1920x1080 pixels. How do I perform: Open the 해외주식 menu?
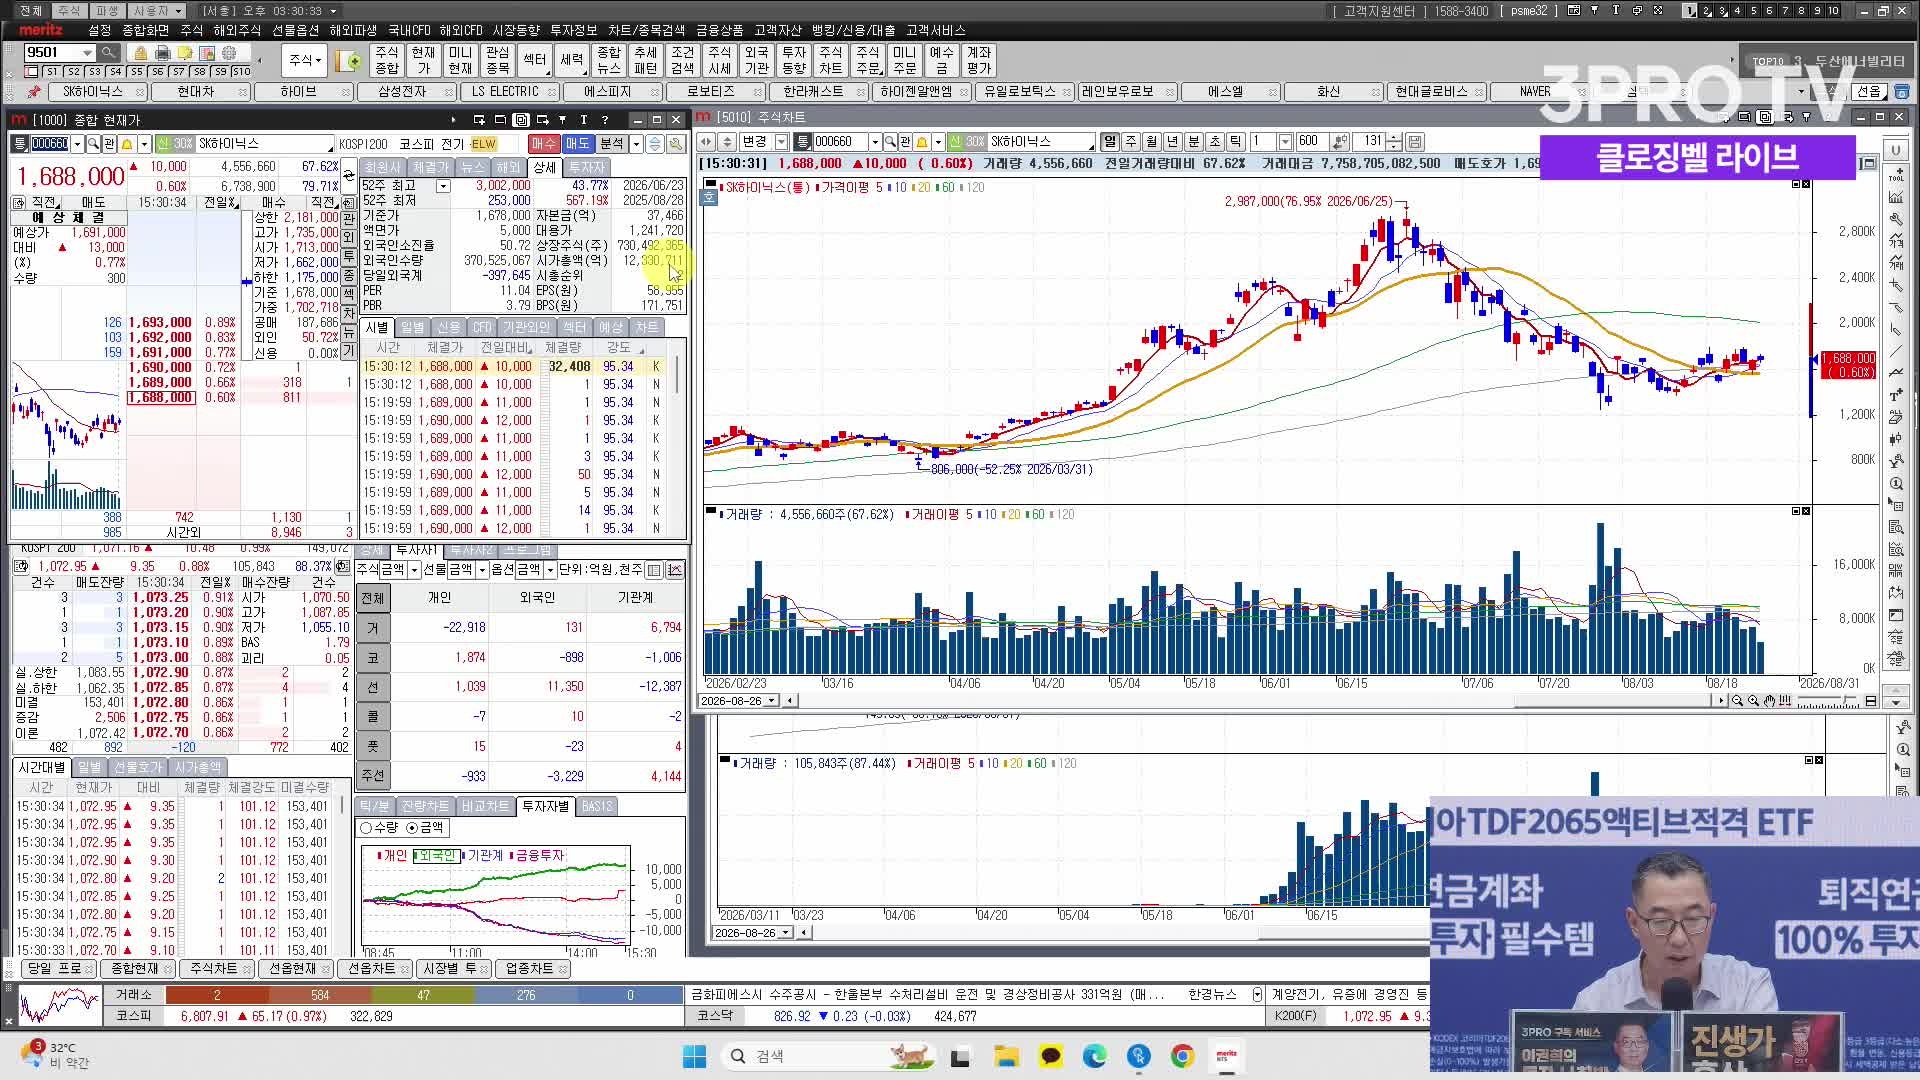point(236,31)
